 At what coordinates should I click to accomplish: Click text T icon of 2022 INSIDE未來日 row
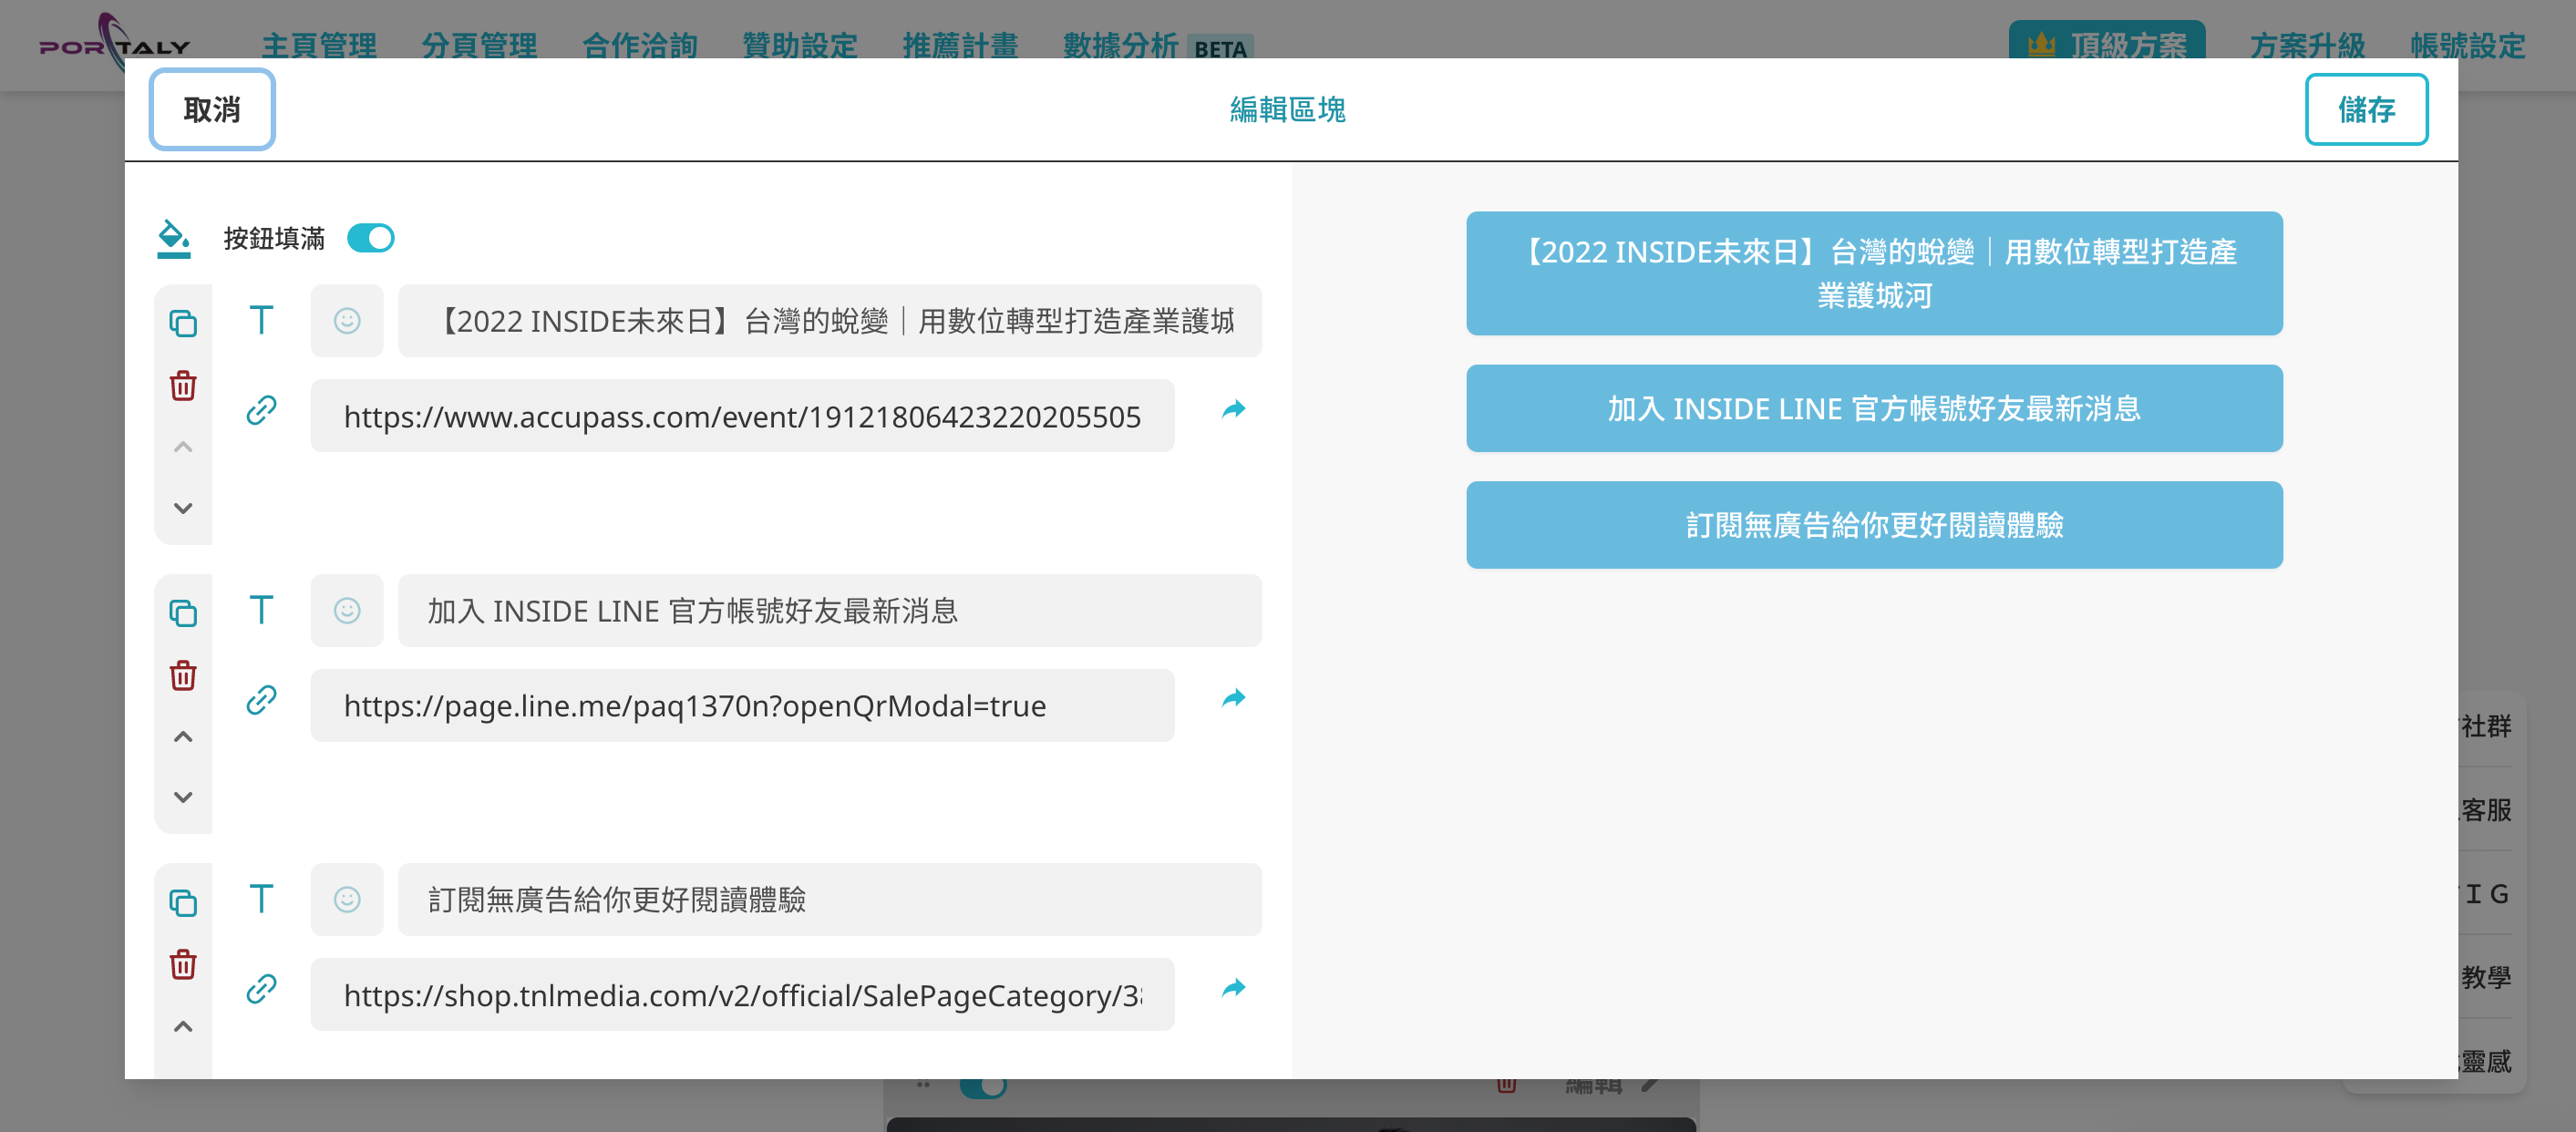261,321
